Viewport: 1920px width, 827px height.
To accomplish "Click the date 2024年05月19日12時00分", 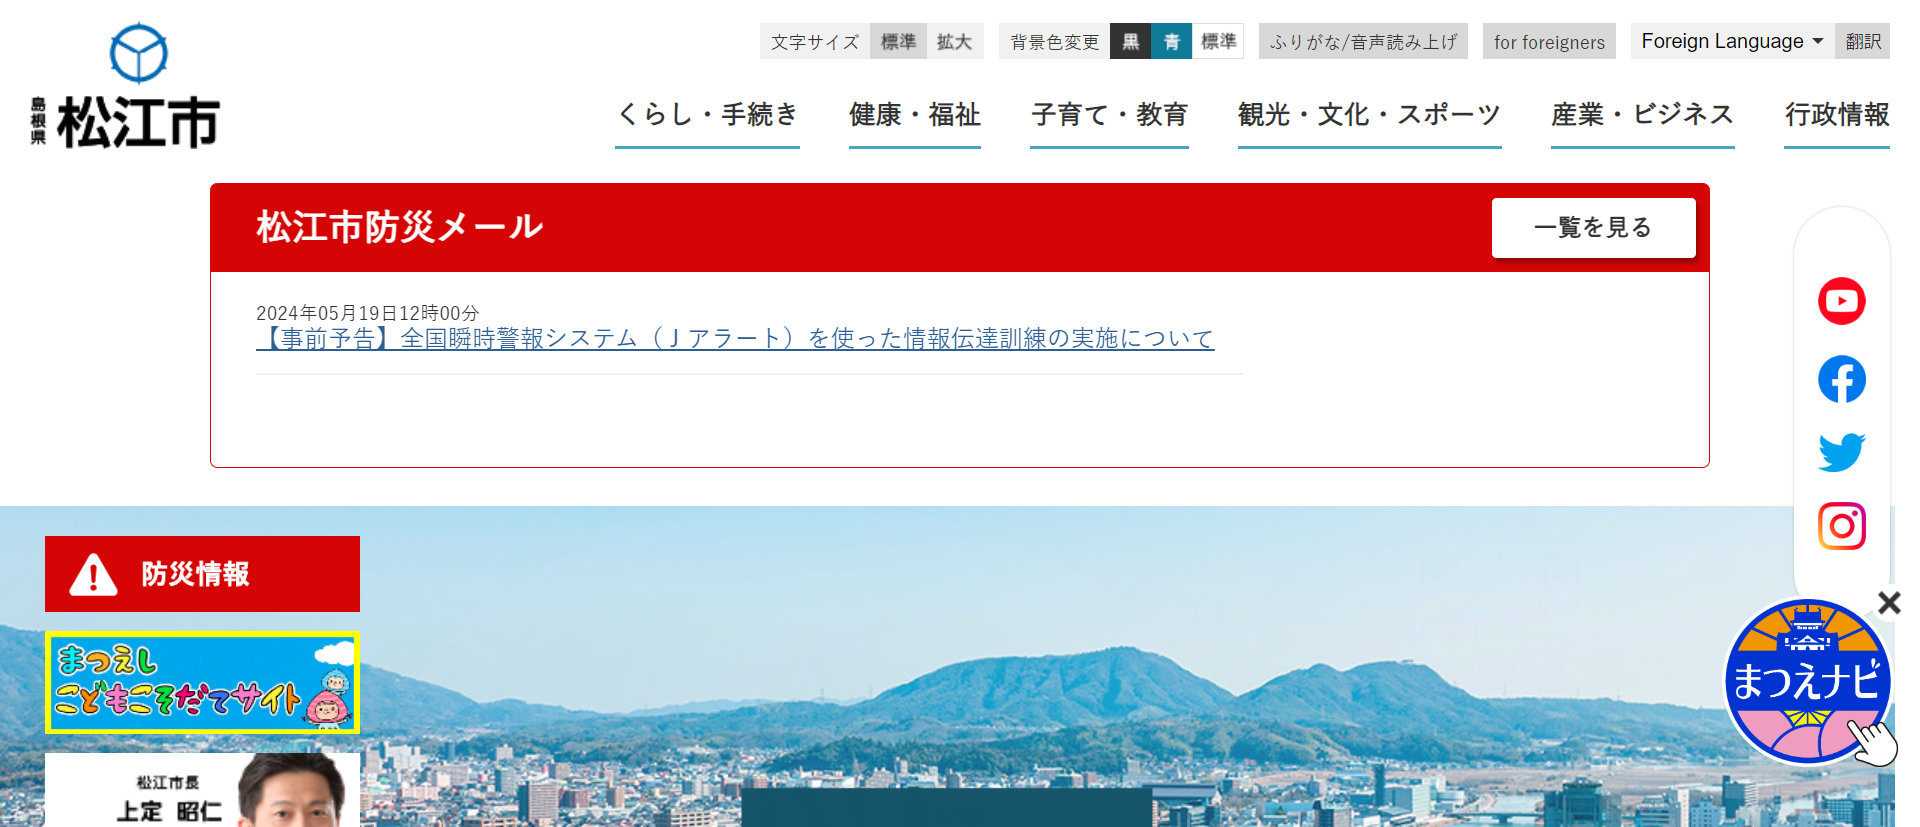I will pos(368,313).
